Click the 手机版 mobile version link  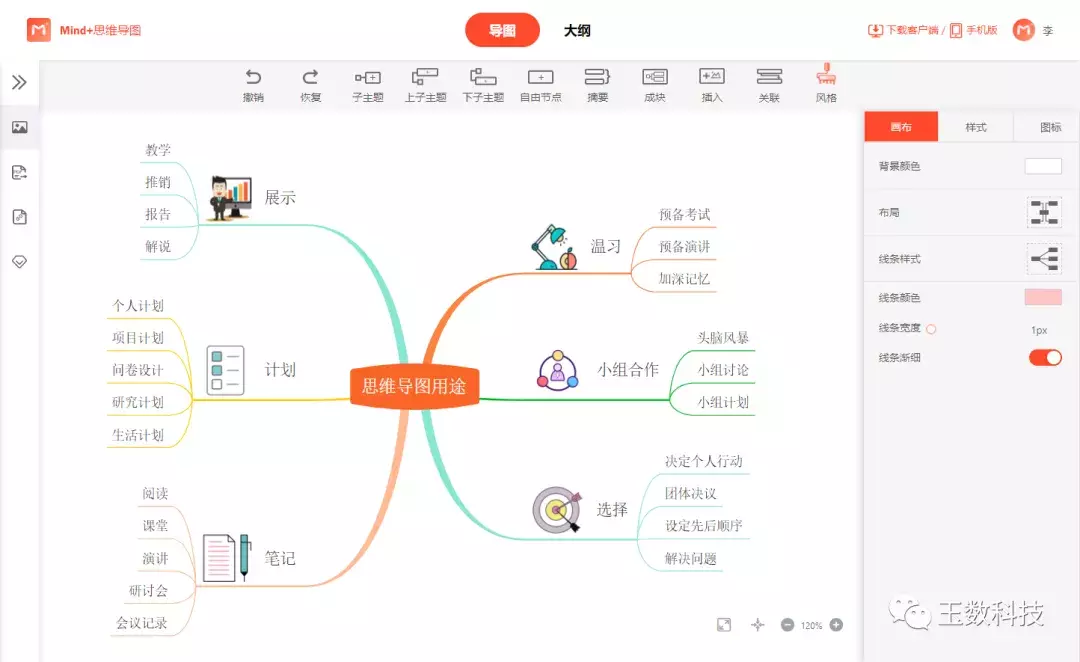tap(973, 31)
